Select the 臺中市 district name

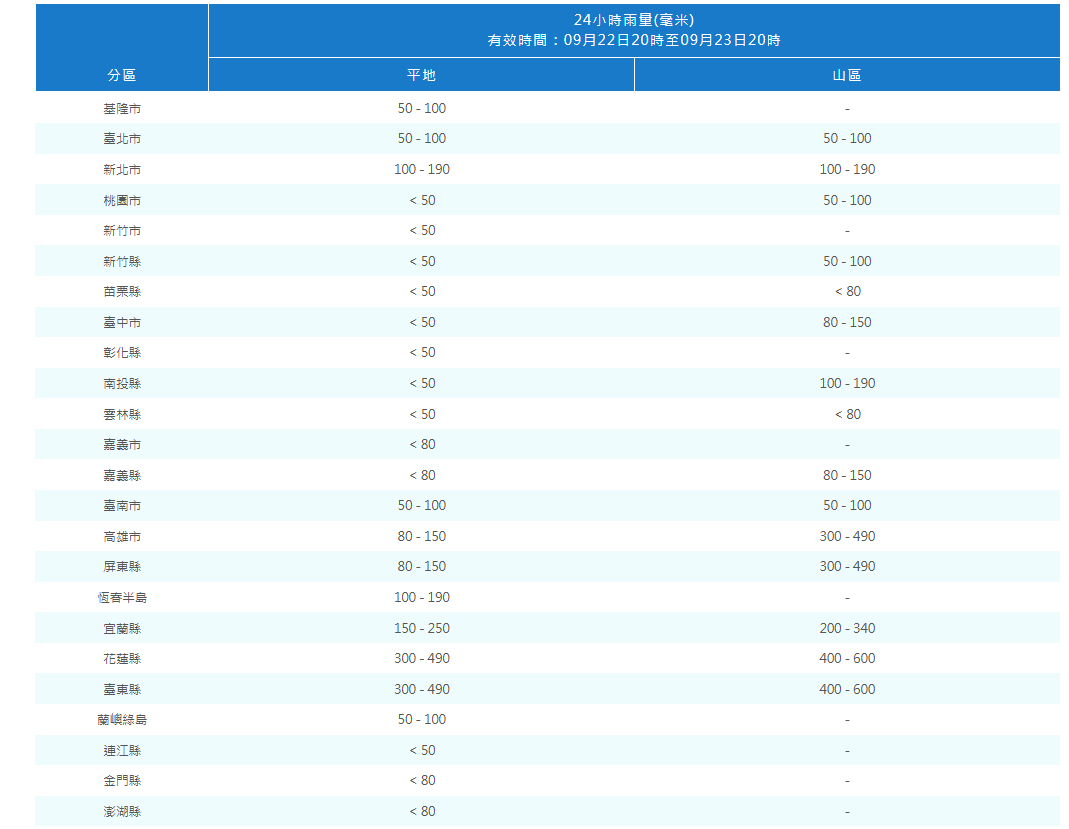pos(122,323)
